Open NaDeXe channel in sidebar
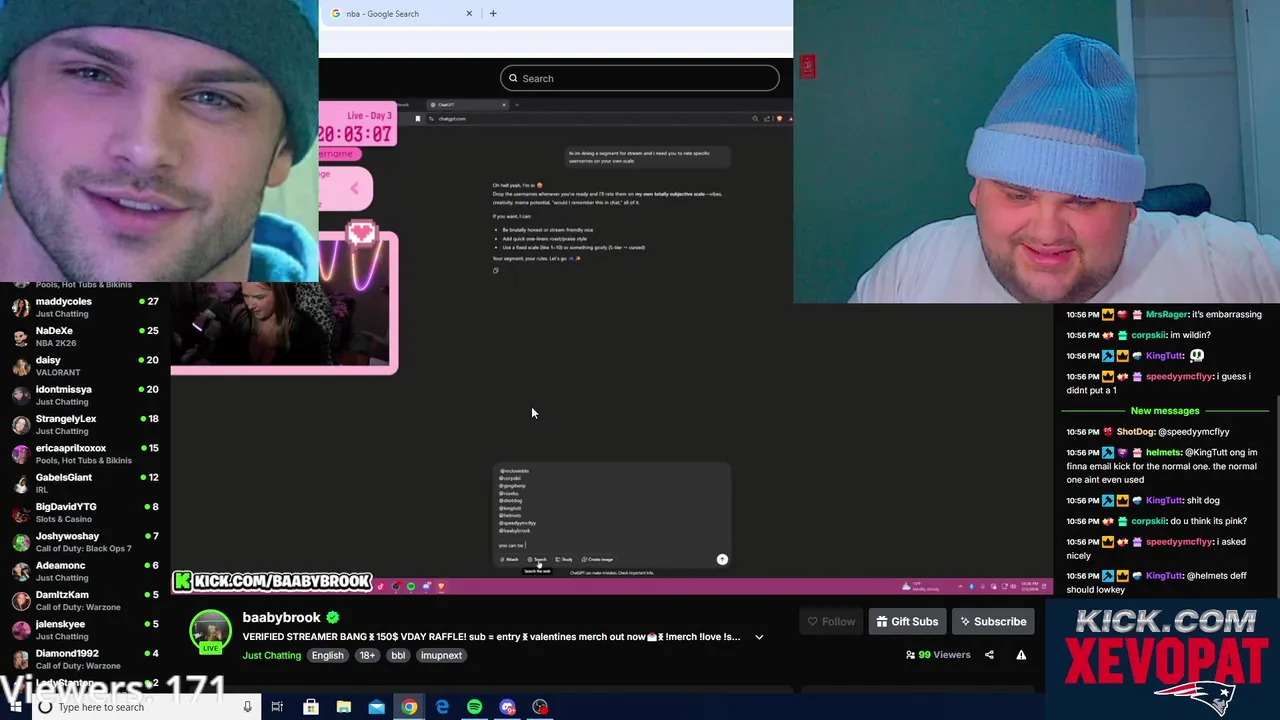This screenshot has width=1280, height=720. pyautogui.click(x=85, y=336)
